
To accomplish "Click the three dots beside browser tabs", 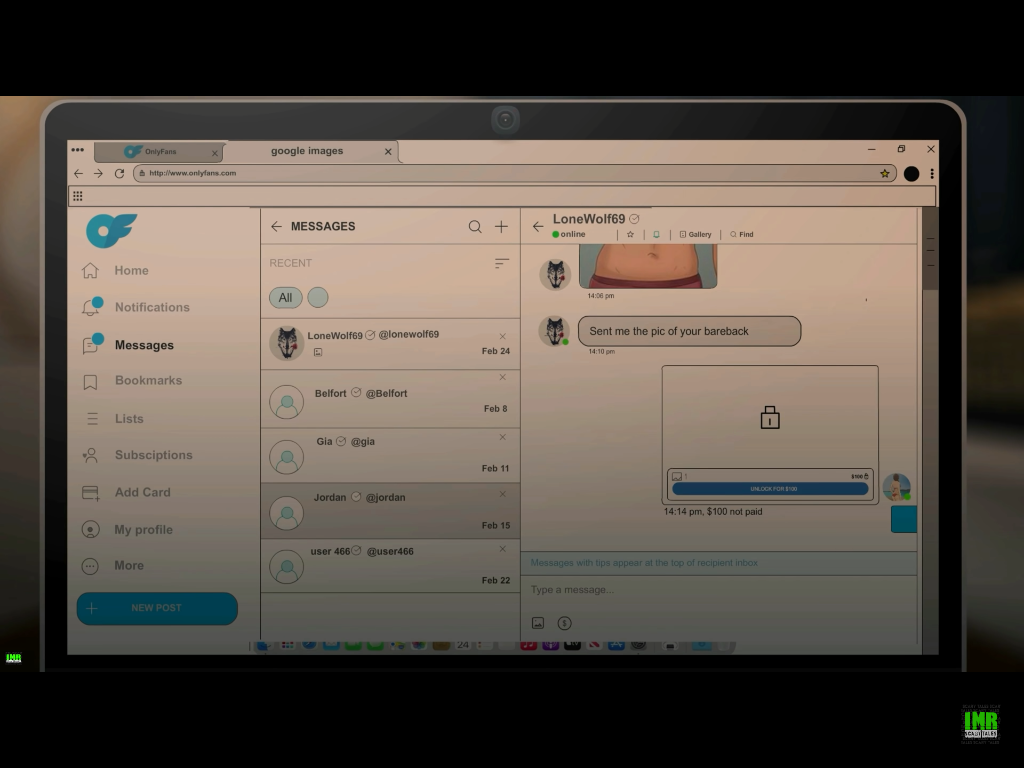I will point(78,150).
